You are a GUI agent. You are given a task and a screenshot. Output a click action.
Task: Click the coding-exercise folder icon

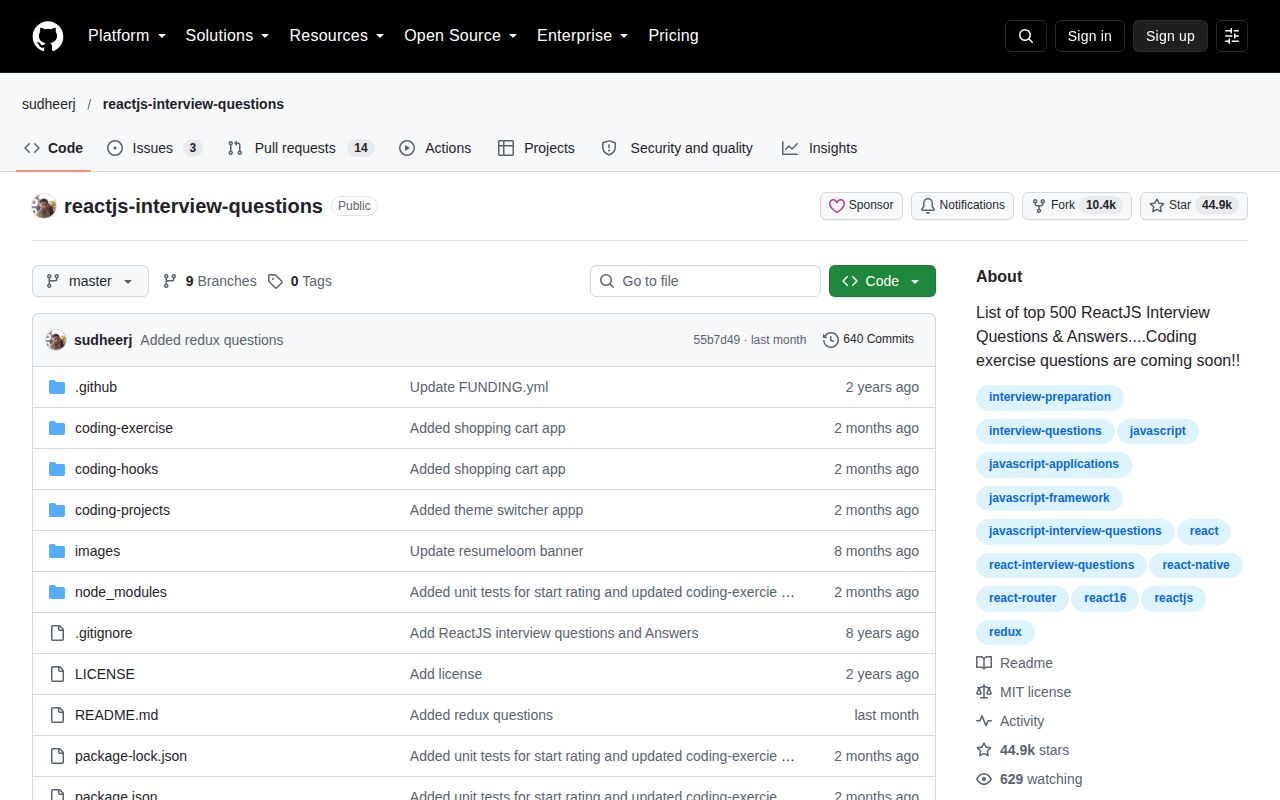click(x=57, y=428)
